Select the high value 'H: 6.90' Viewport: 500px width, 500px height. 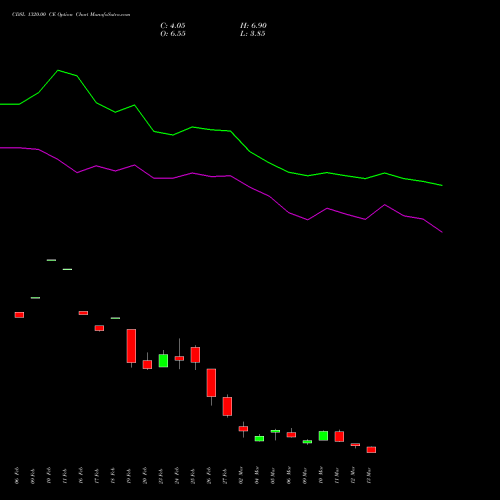click(x=253, y=26)
